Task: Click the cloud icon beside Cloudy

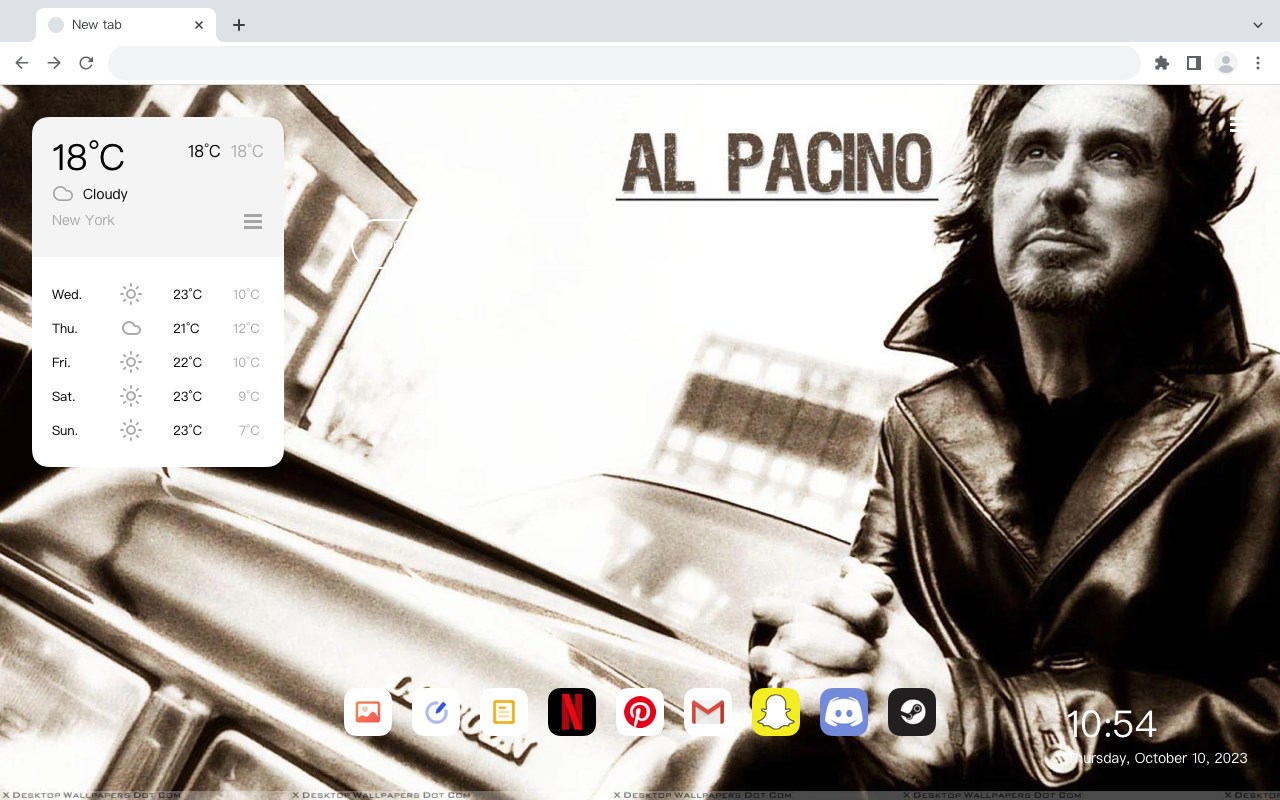Action: [63, 194]
